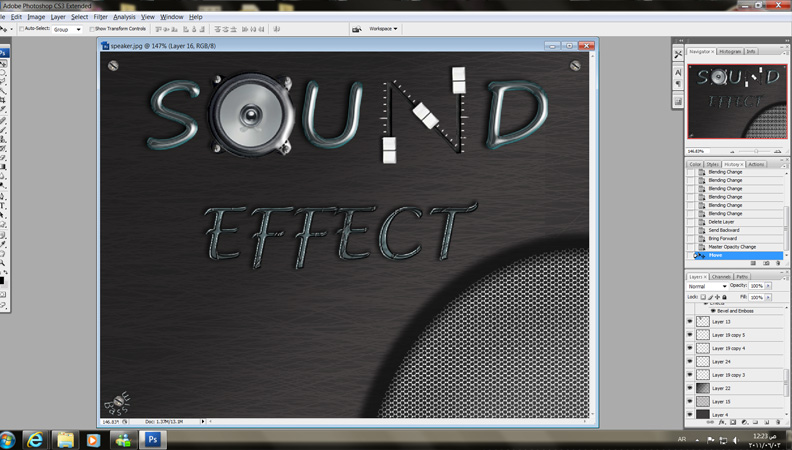
Task: Open the Navigator panel options menu
Action: click(x=784, y=53)
